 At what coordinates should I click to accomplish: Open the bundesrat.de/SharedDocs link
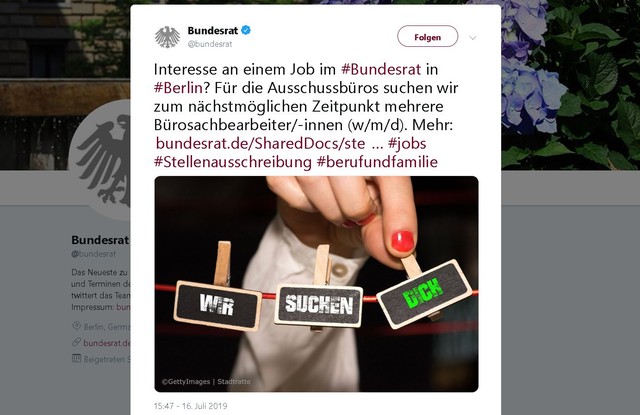tap(260, 143)
